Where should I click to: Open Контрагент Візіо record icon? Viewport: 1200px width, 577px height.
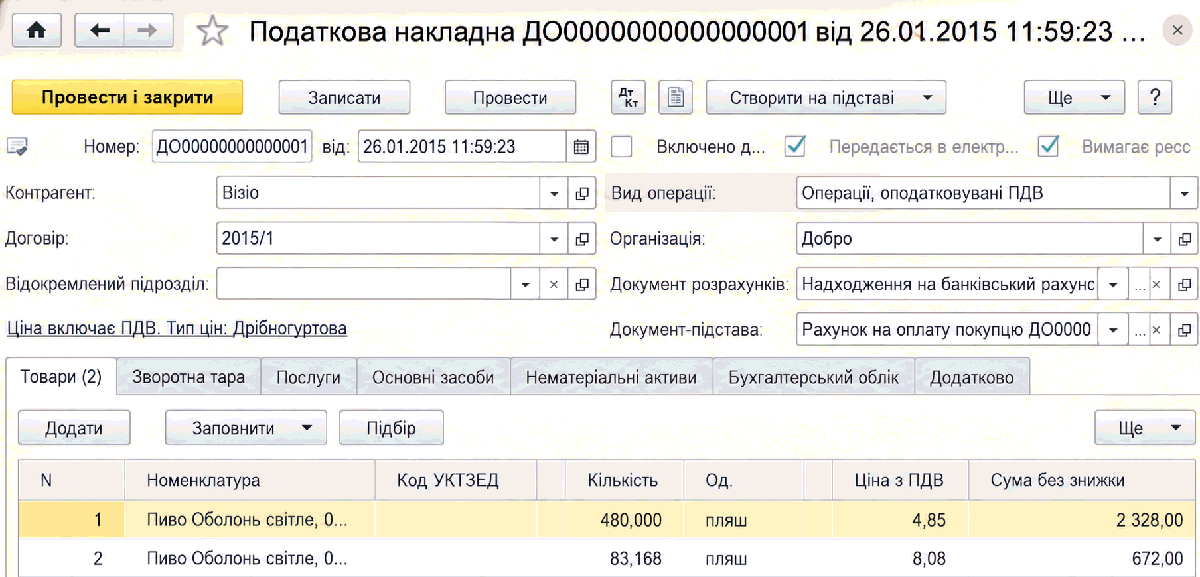point(582,193)
